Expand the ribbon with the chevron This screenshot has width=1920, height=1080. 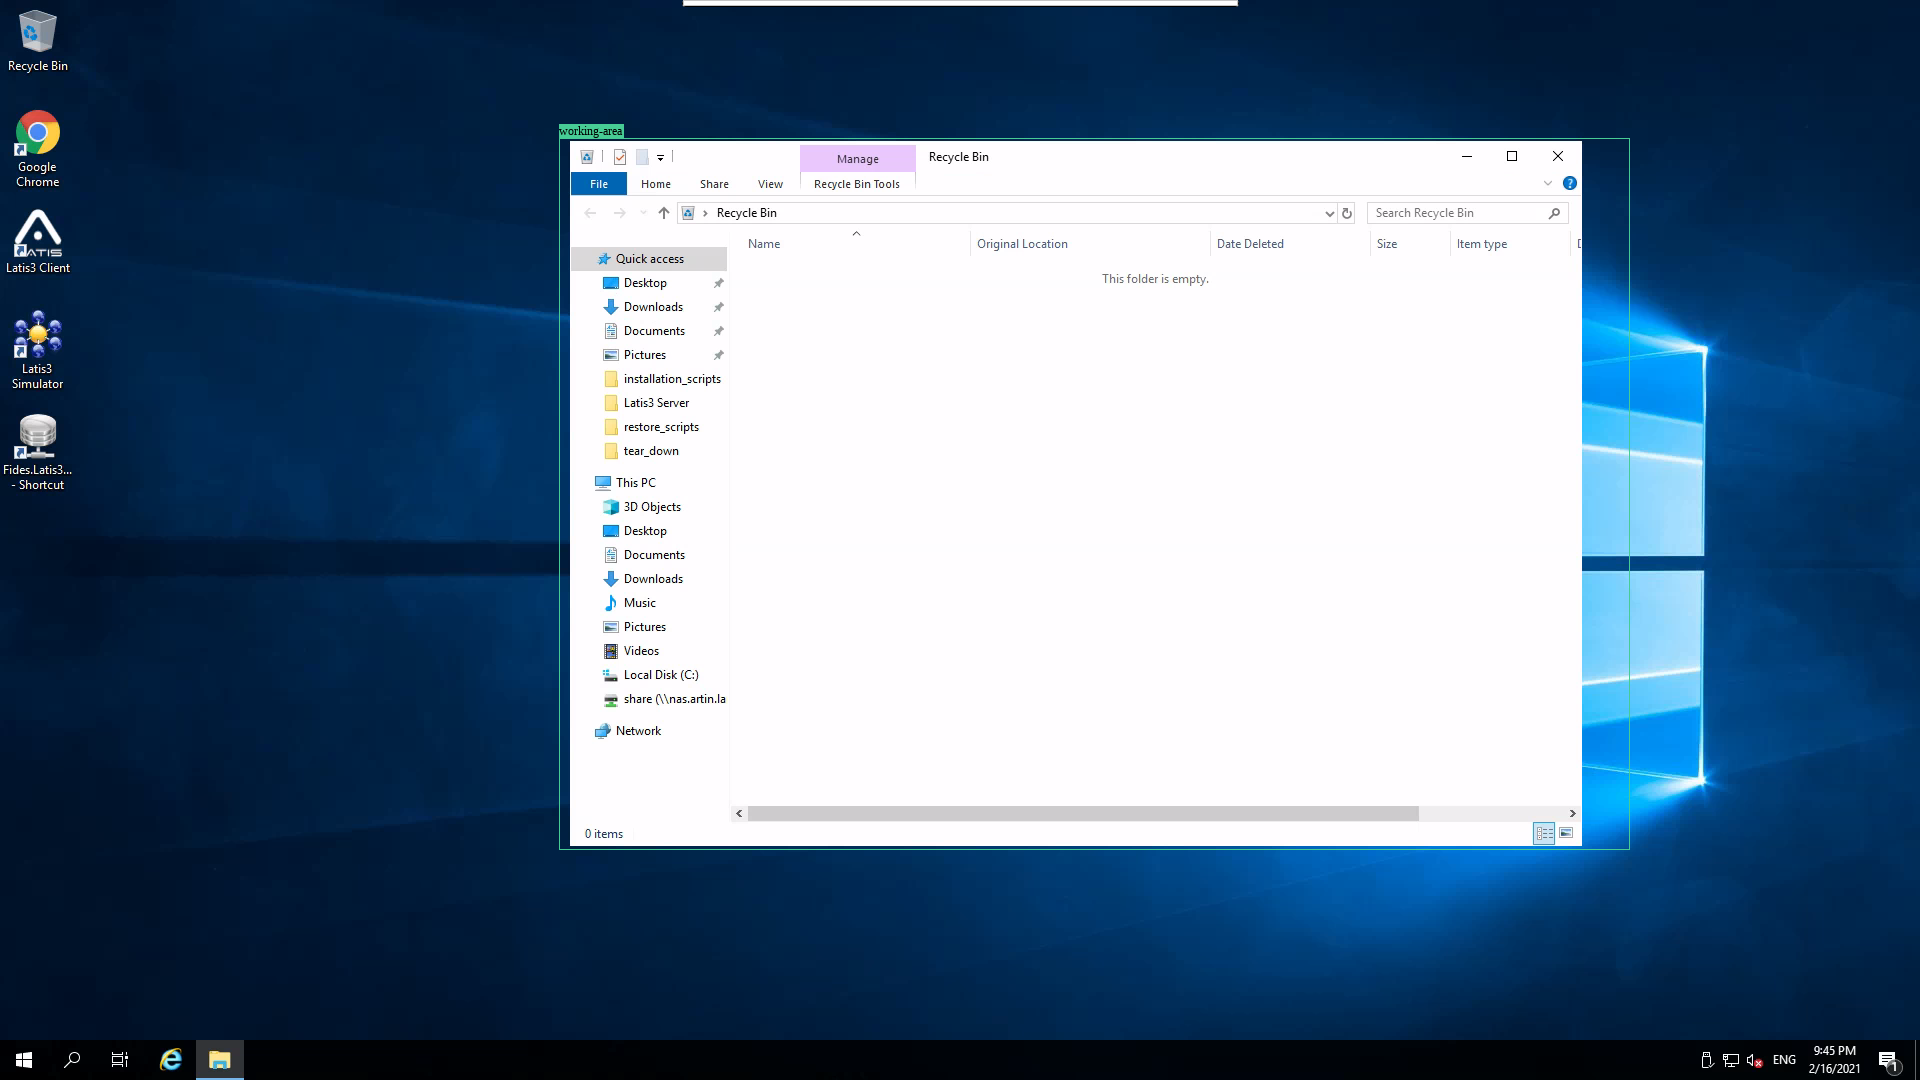1547,183
